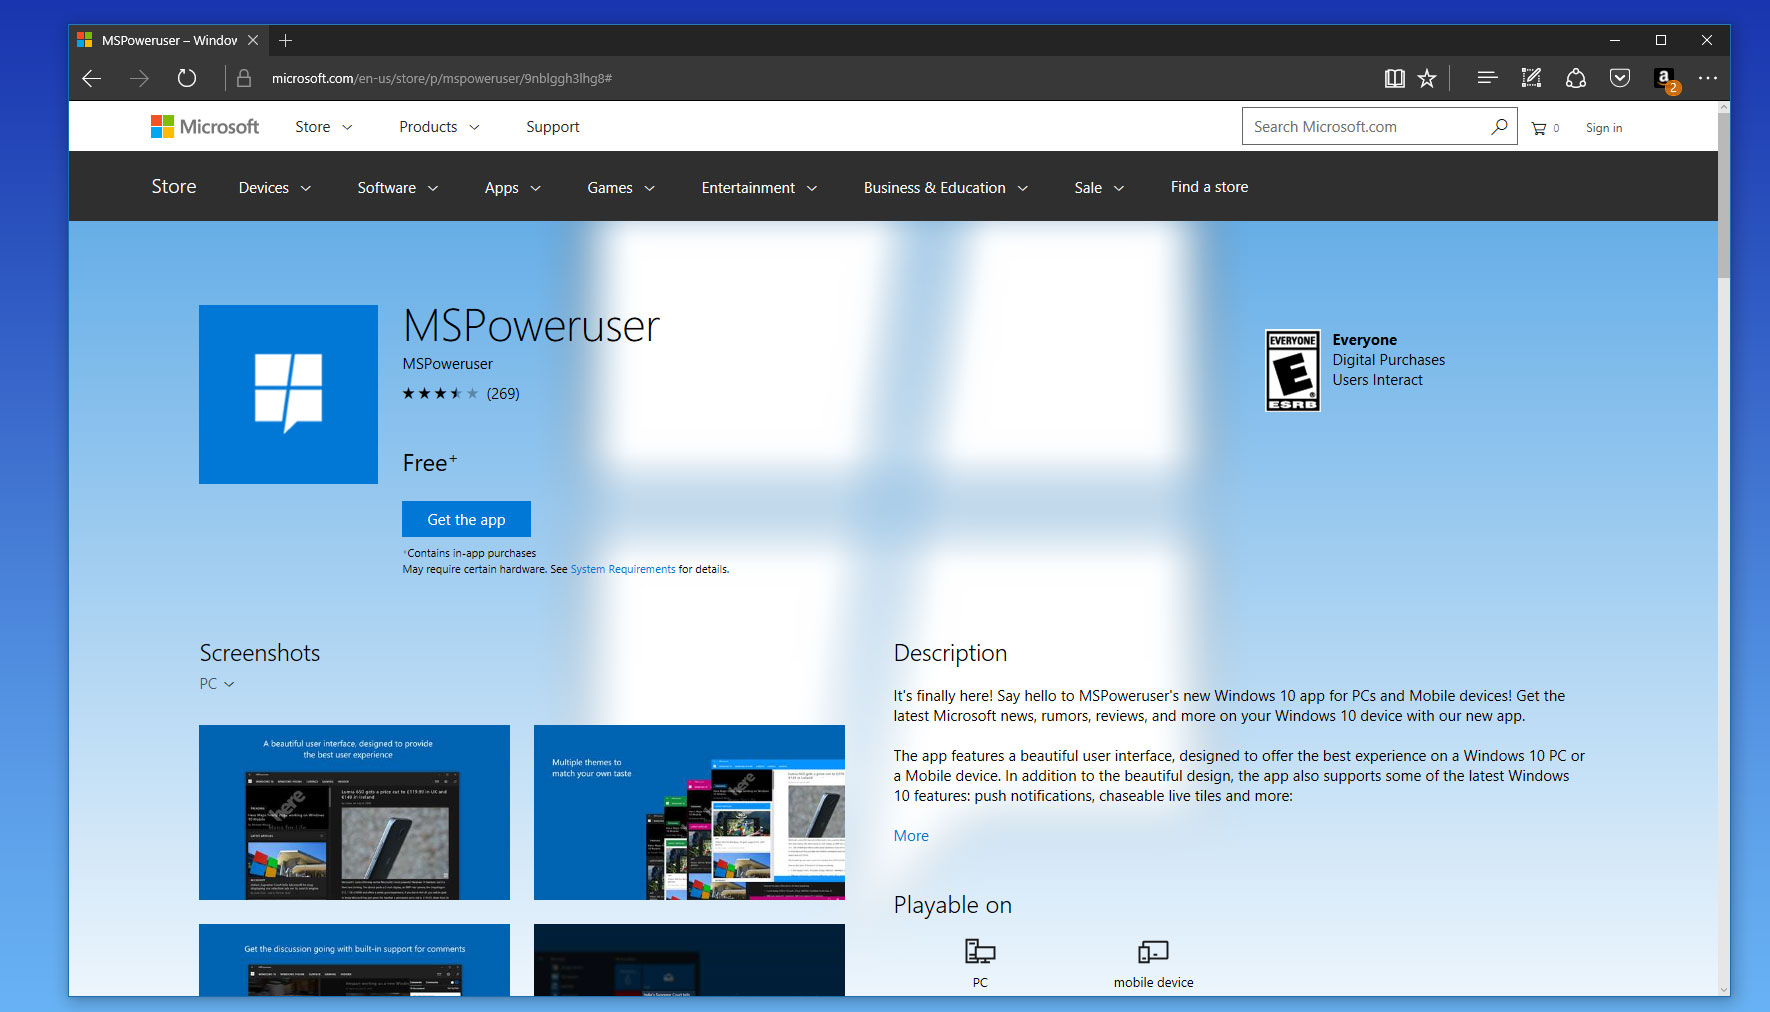The width and height of the screenshot is (1770, 1012).
Task: Open a new browser tab
Action: [286, 40]
